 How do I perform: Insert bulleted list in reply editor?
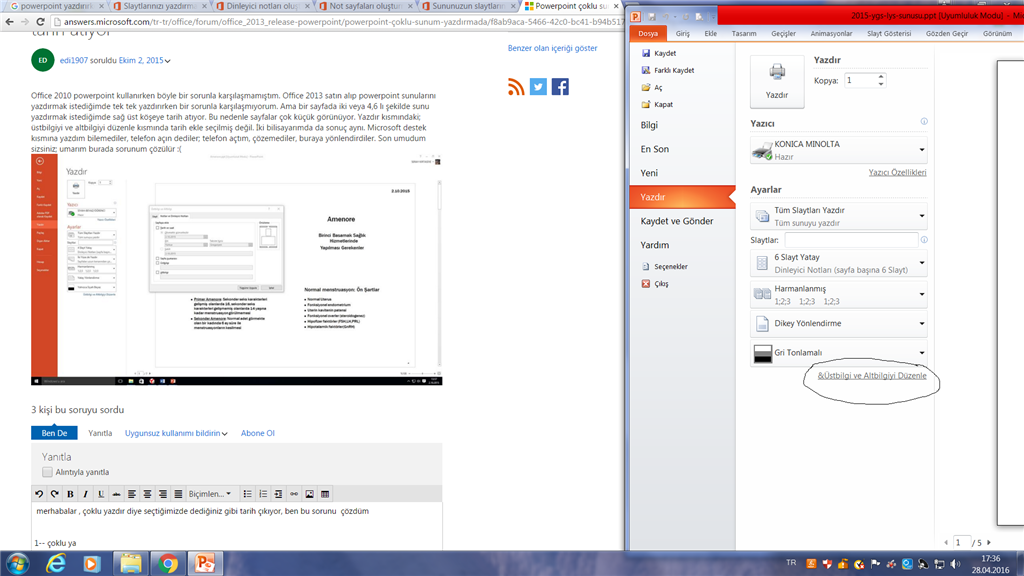point(248,494)
